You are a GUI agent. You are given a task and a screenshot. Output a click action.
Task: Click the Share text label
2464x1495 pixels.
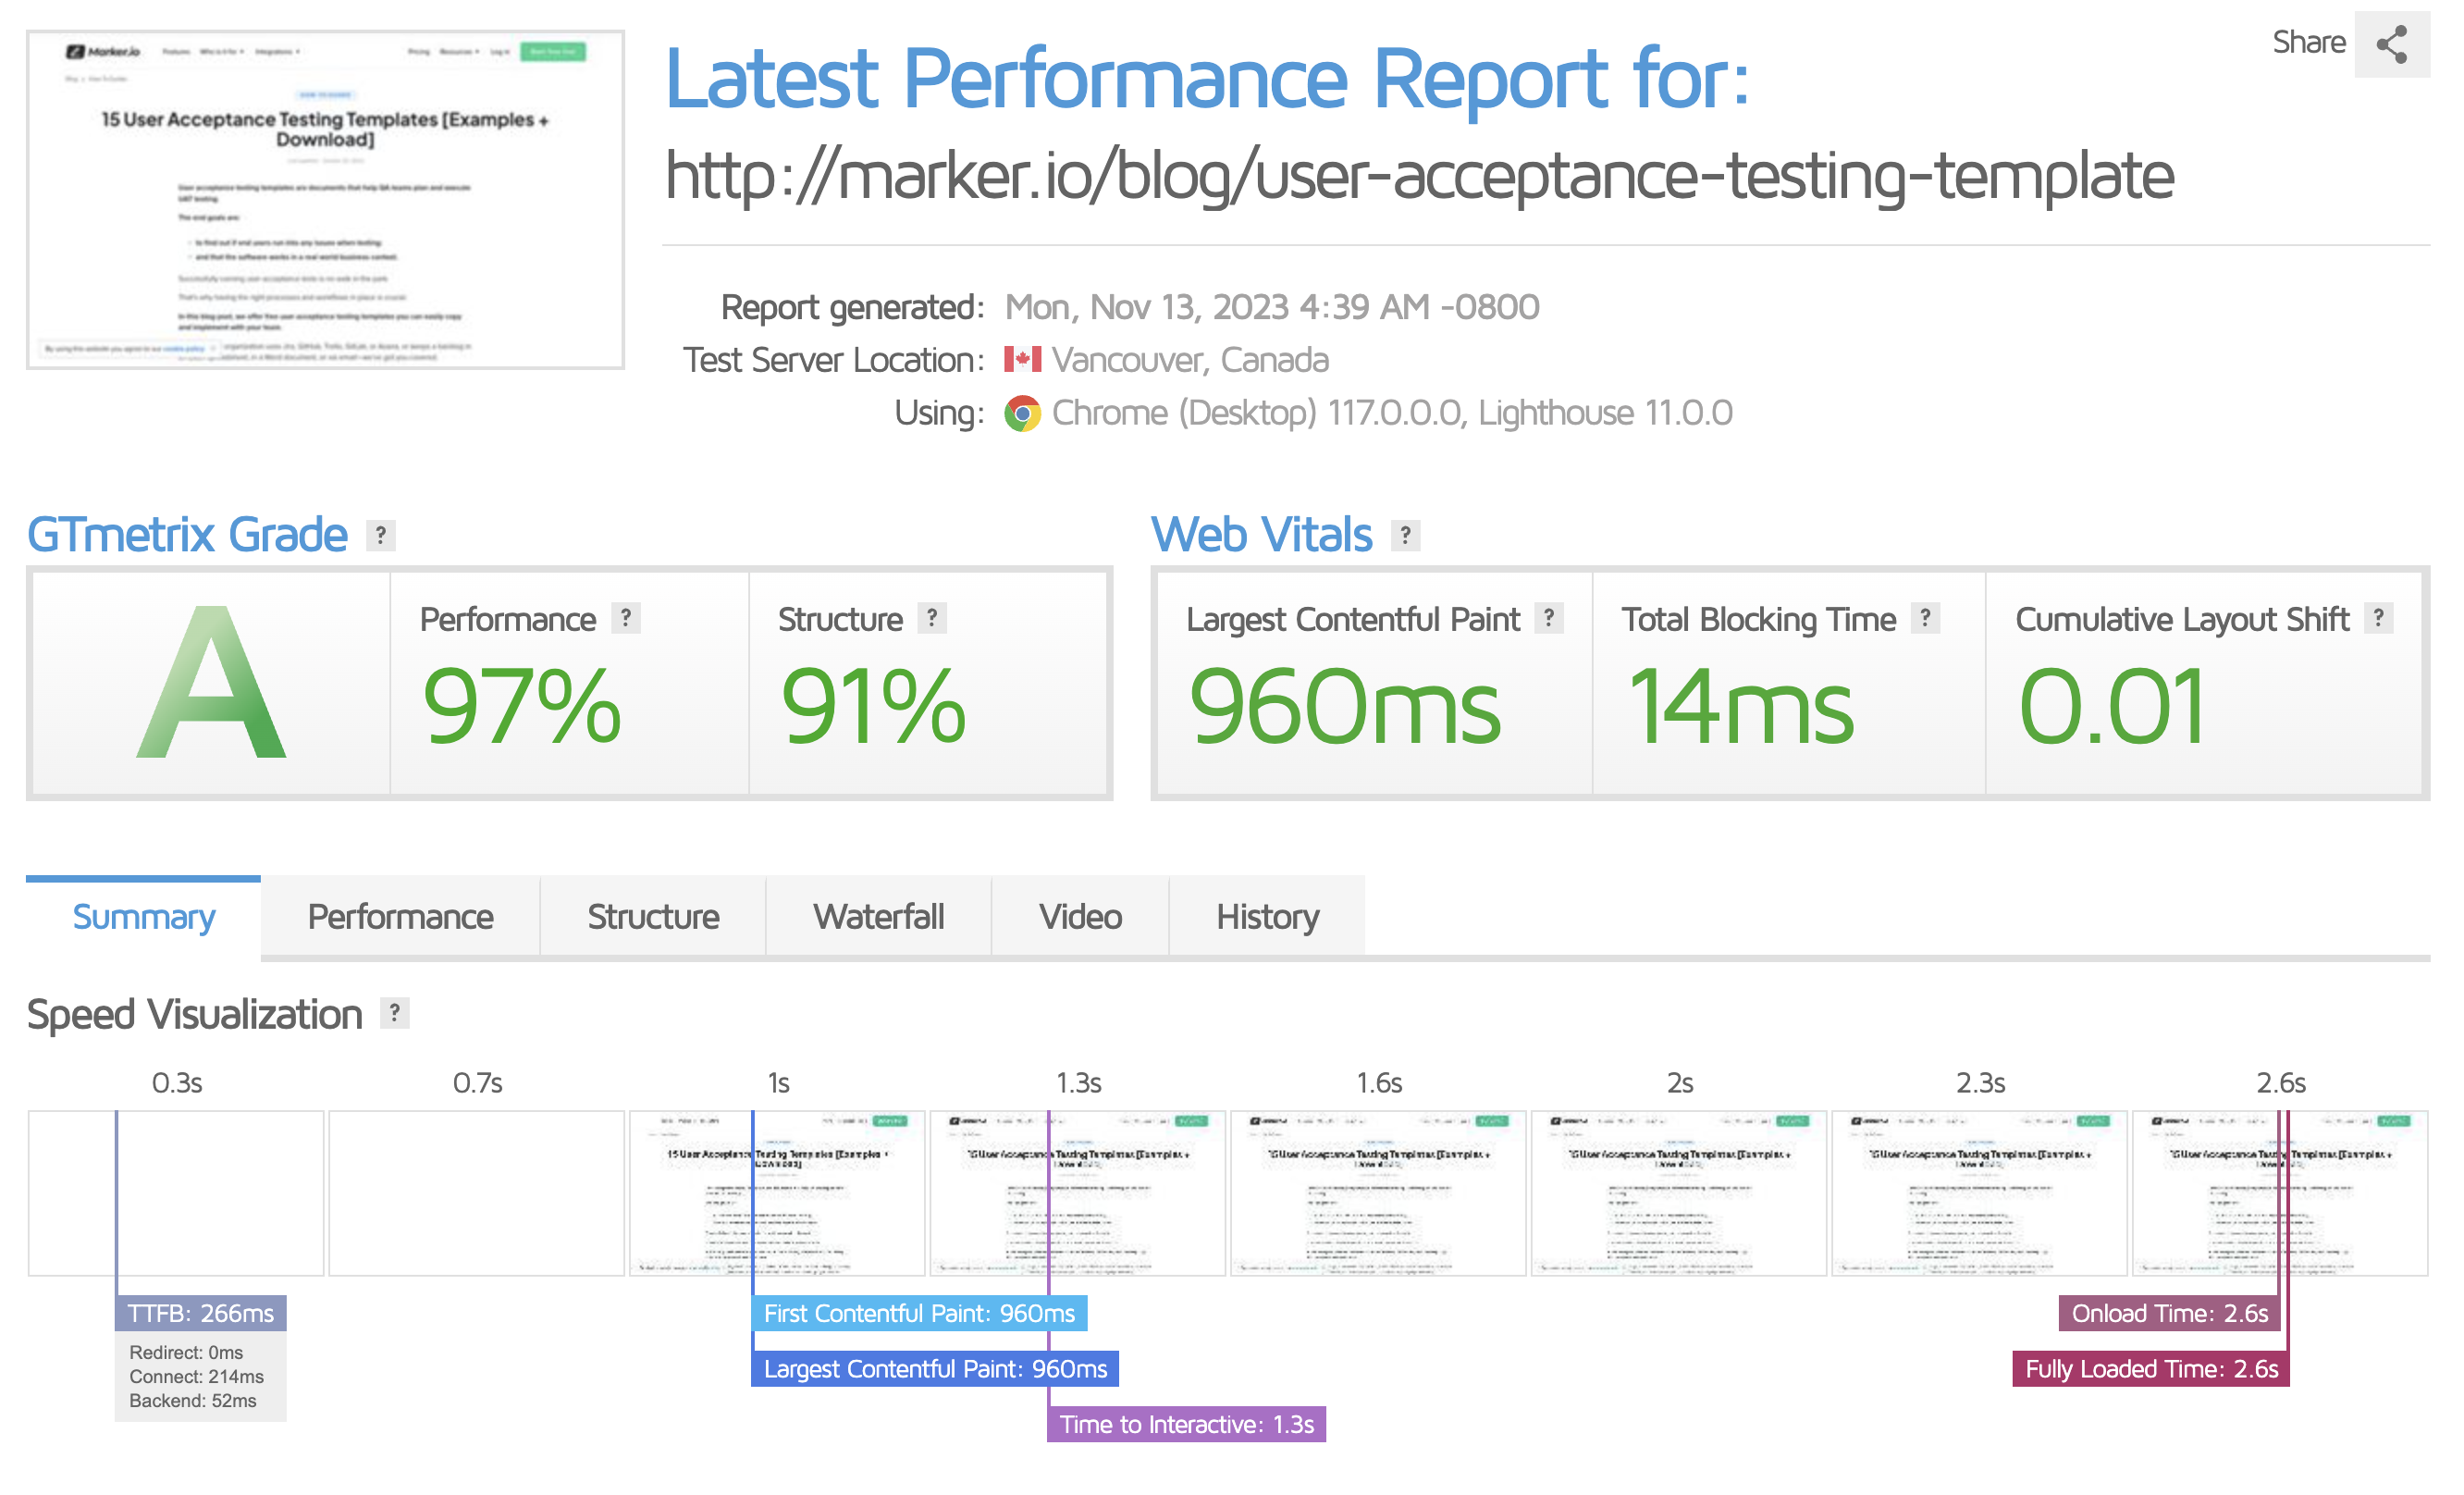(2310, 42)
